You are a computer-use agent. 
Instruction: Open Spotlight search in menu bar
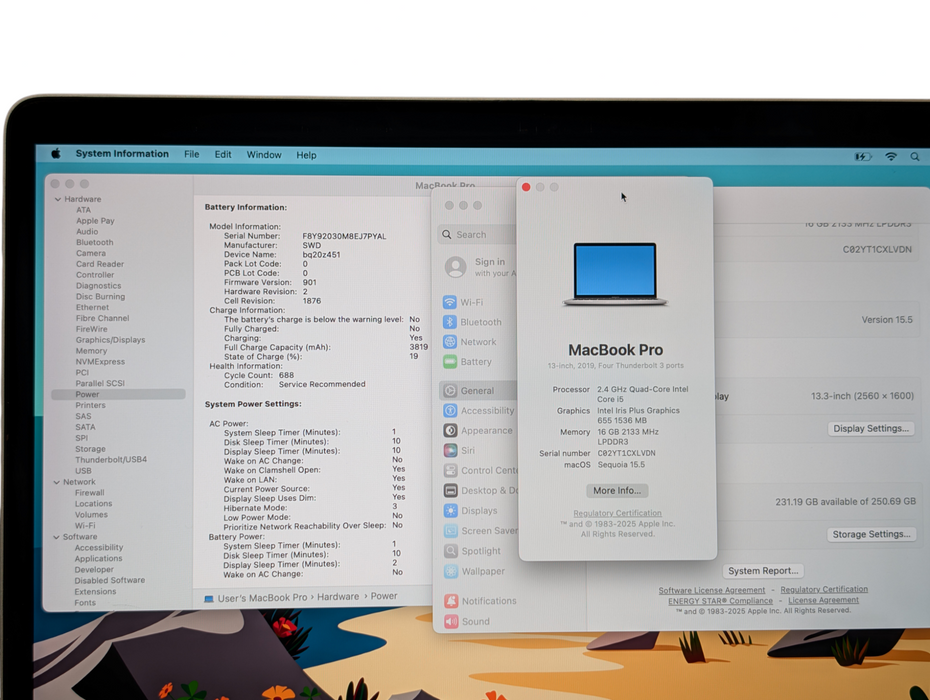pos(915,157)
